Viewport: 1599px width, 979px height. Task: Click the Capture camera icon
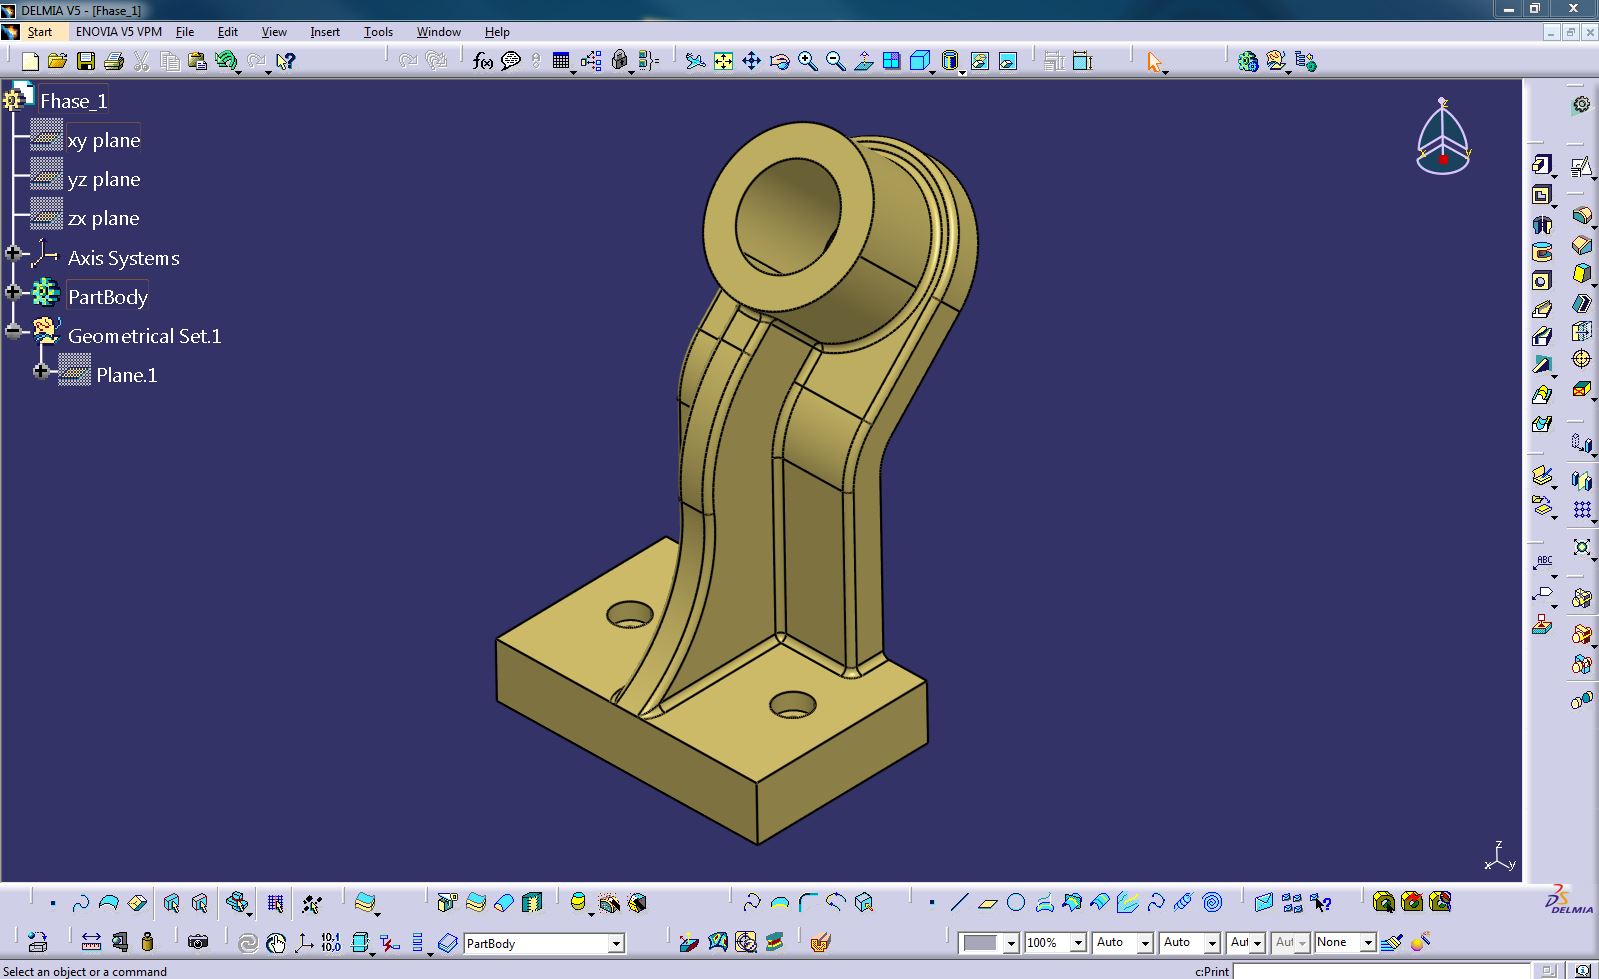click(198, 942)
